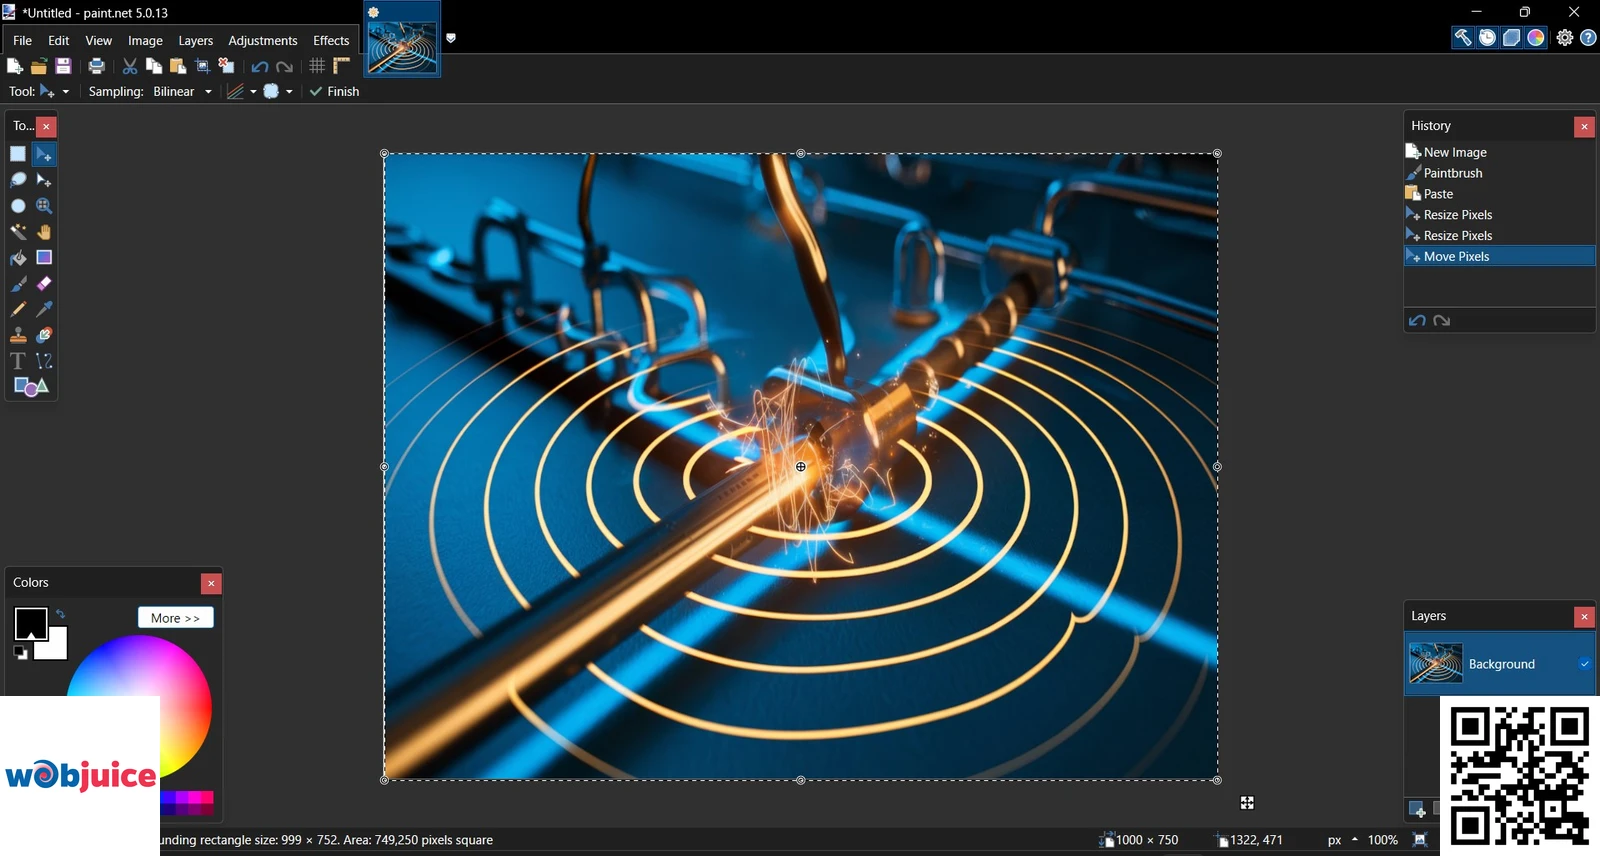Select the Eraser tool
Image resolution: width=1600 pixels, height=856 pixels.
tap(44, 284)
